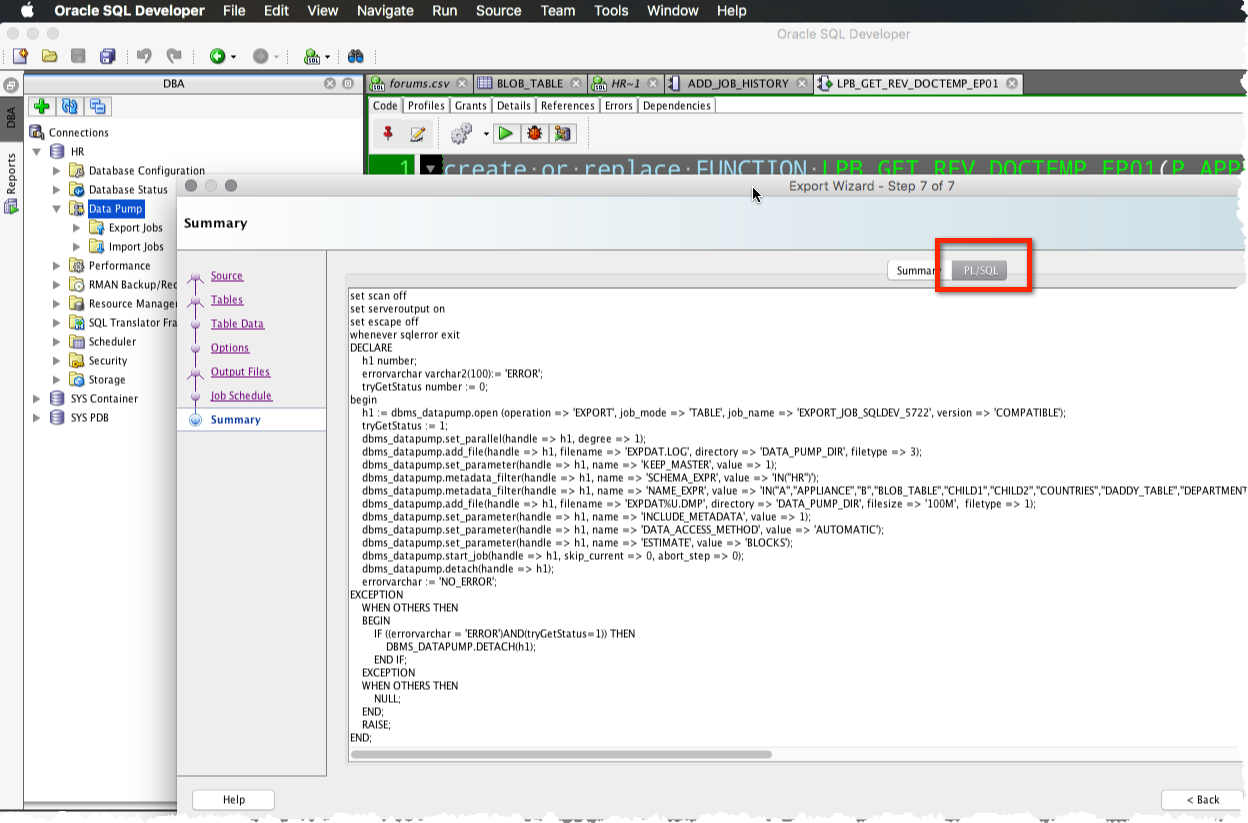Collapse the HR connection node

[x=37, y=152]
